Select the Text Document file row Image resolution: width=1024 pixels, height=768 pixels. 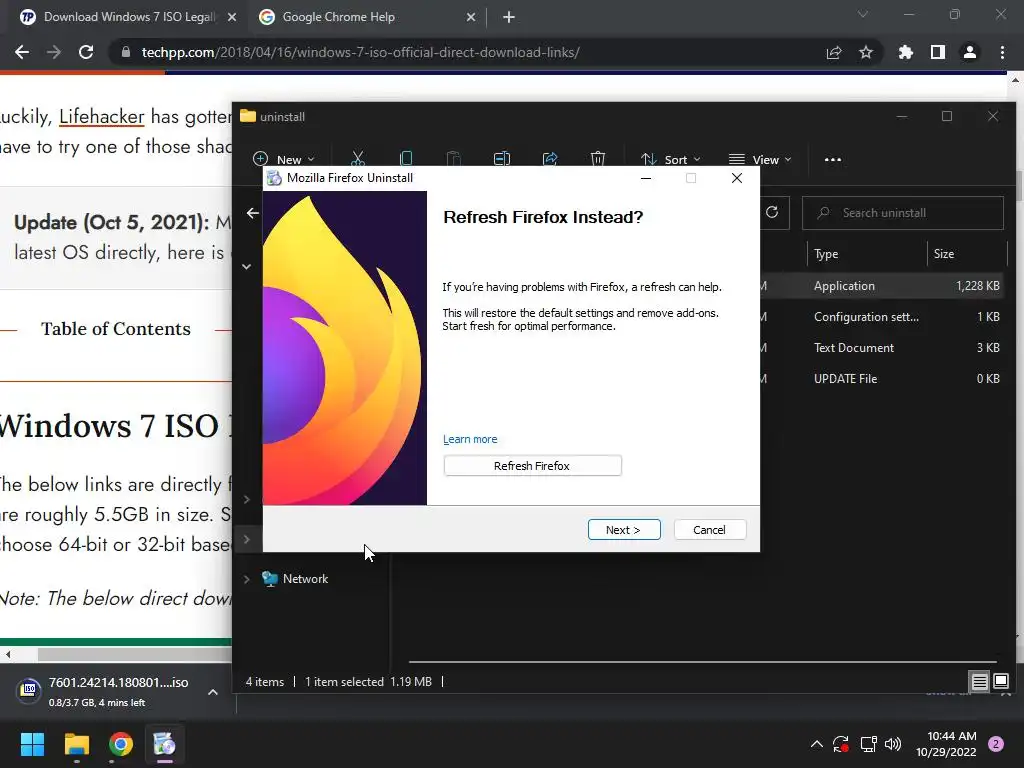pos(882,347)
